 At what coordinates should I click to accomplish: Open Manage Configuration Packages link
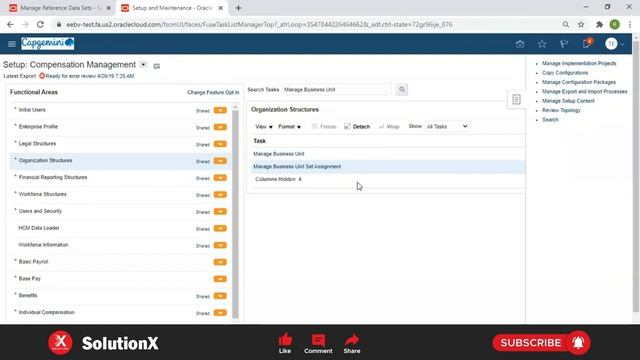pos(579,82)
